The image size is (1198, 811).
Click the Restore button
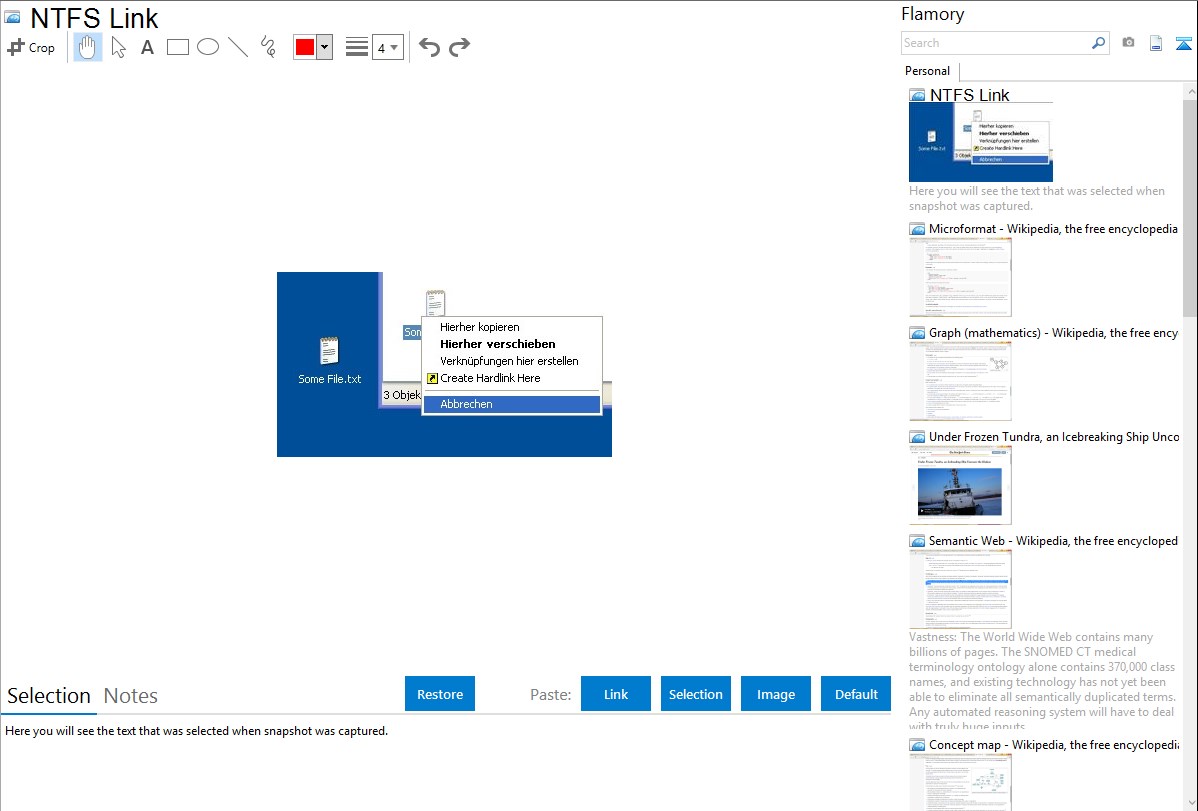pos(440,694)
